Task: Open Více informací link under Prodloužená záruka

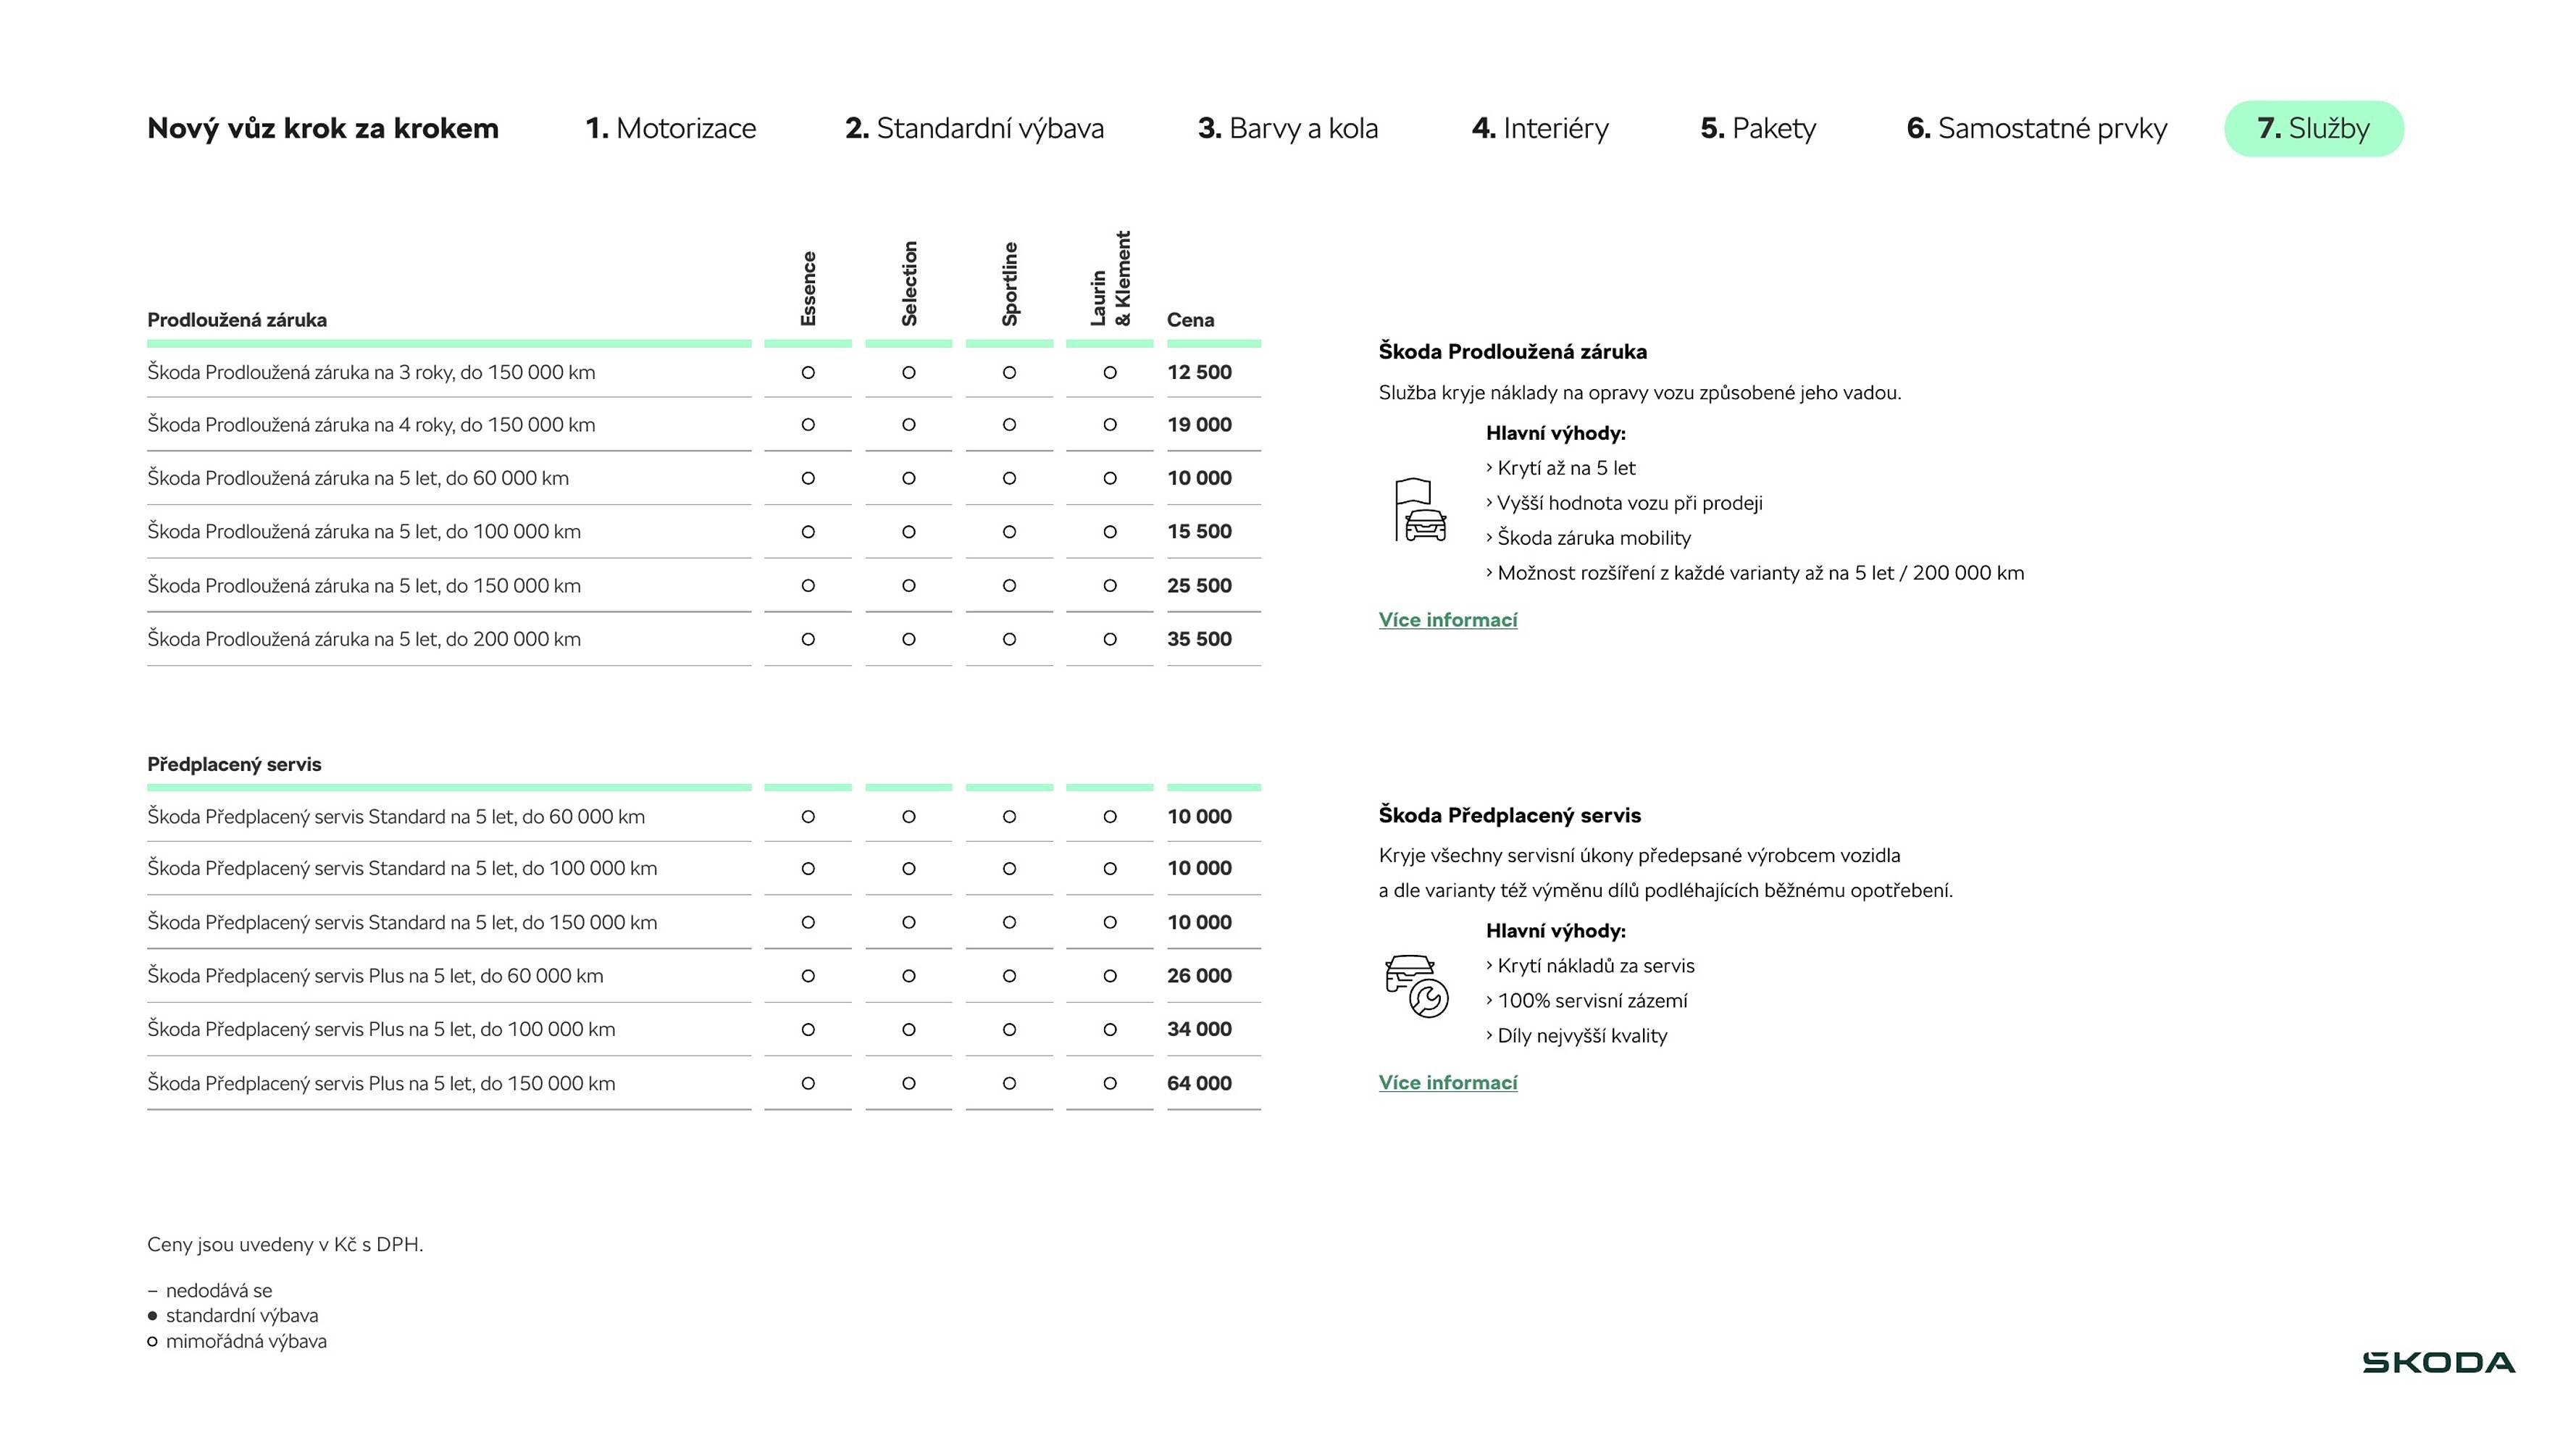Action: 1447,620
